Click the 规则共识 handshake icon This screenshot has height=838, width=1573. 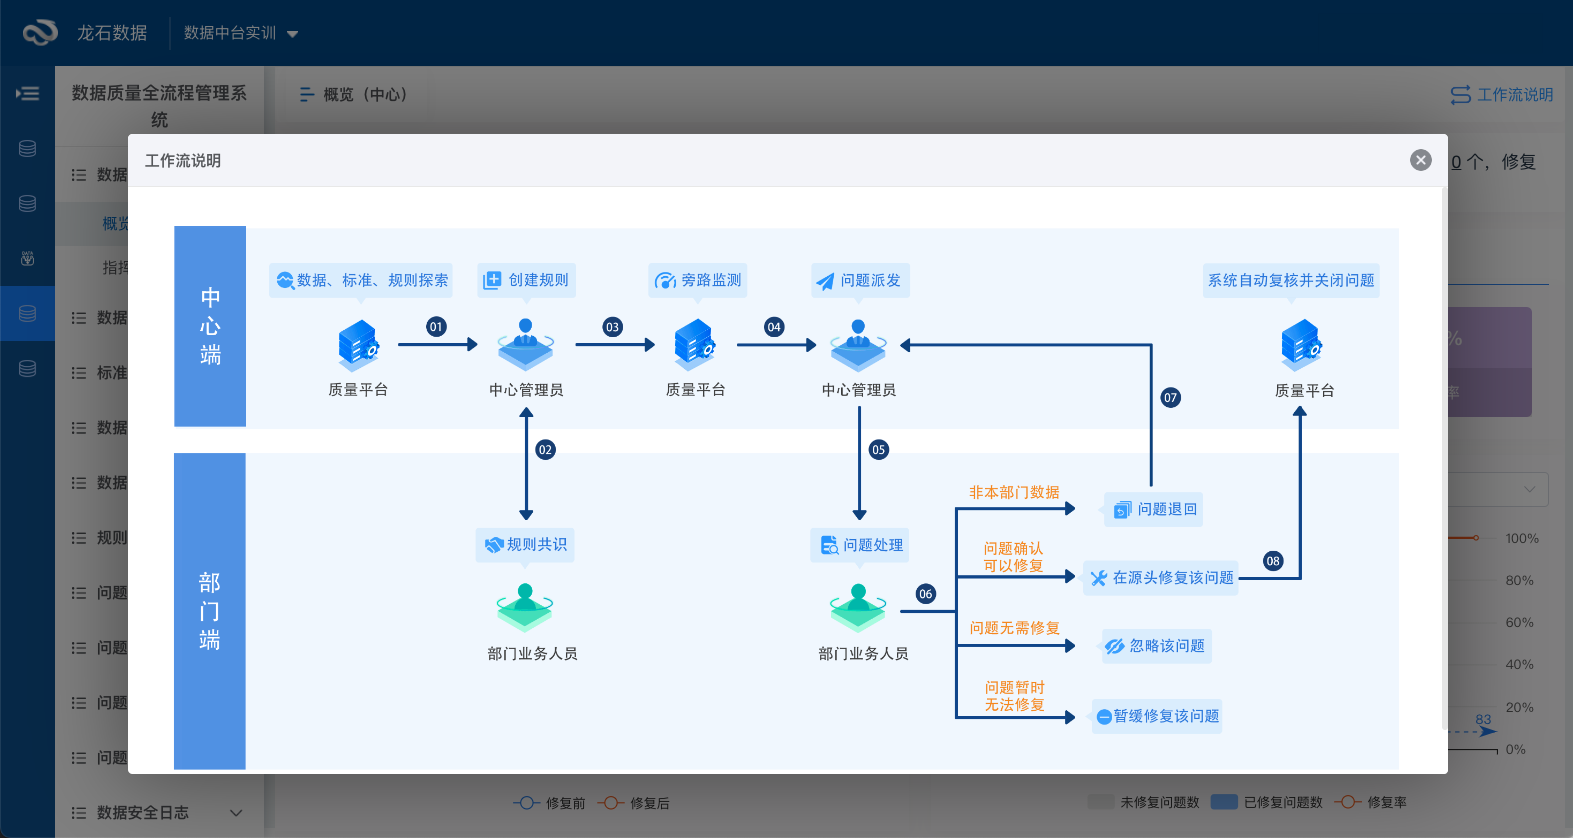pyautogui.click(x=494, y=545)
